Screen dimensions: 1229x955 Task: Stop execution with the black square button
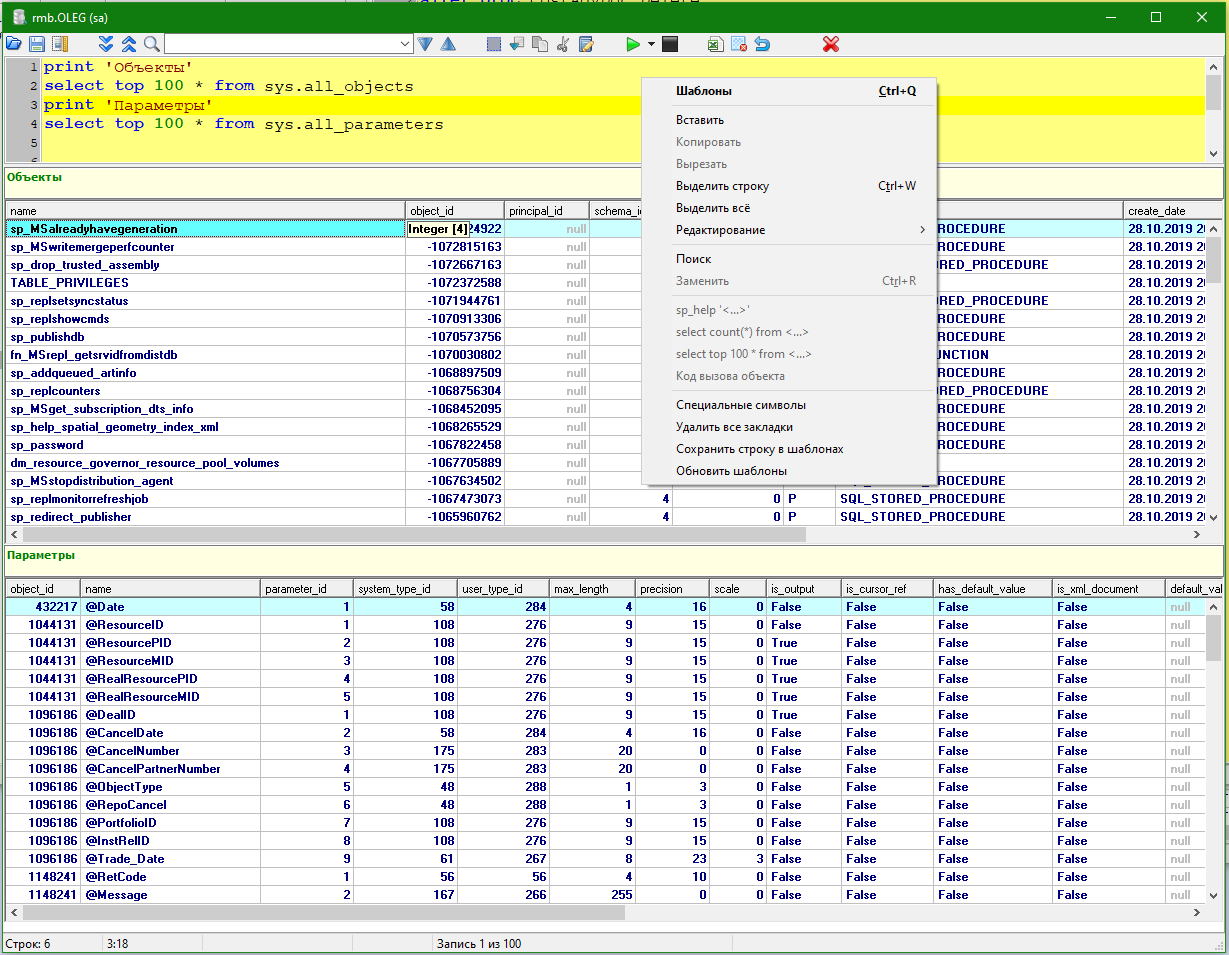click(670, 44)
